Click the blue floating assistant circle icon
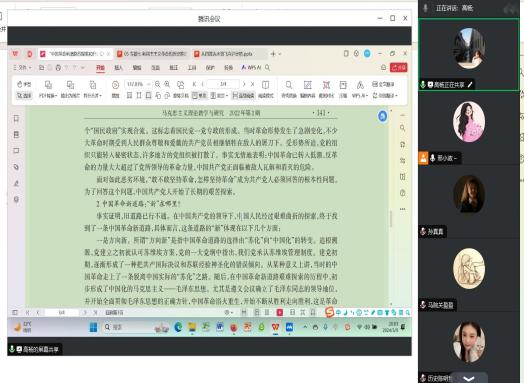 [x=383, y=116]
